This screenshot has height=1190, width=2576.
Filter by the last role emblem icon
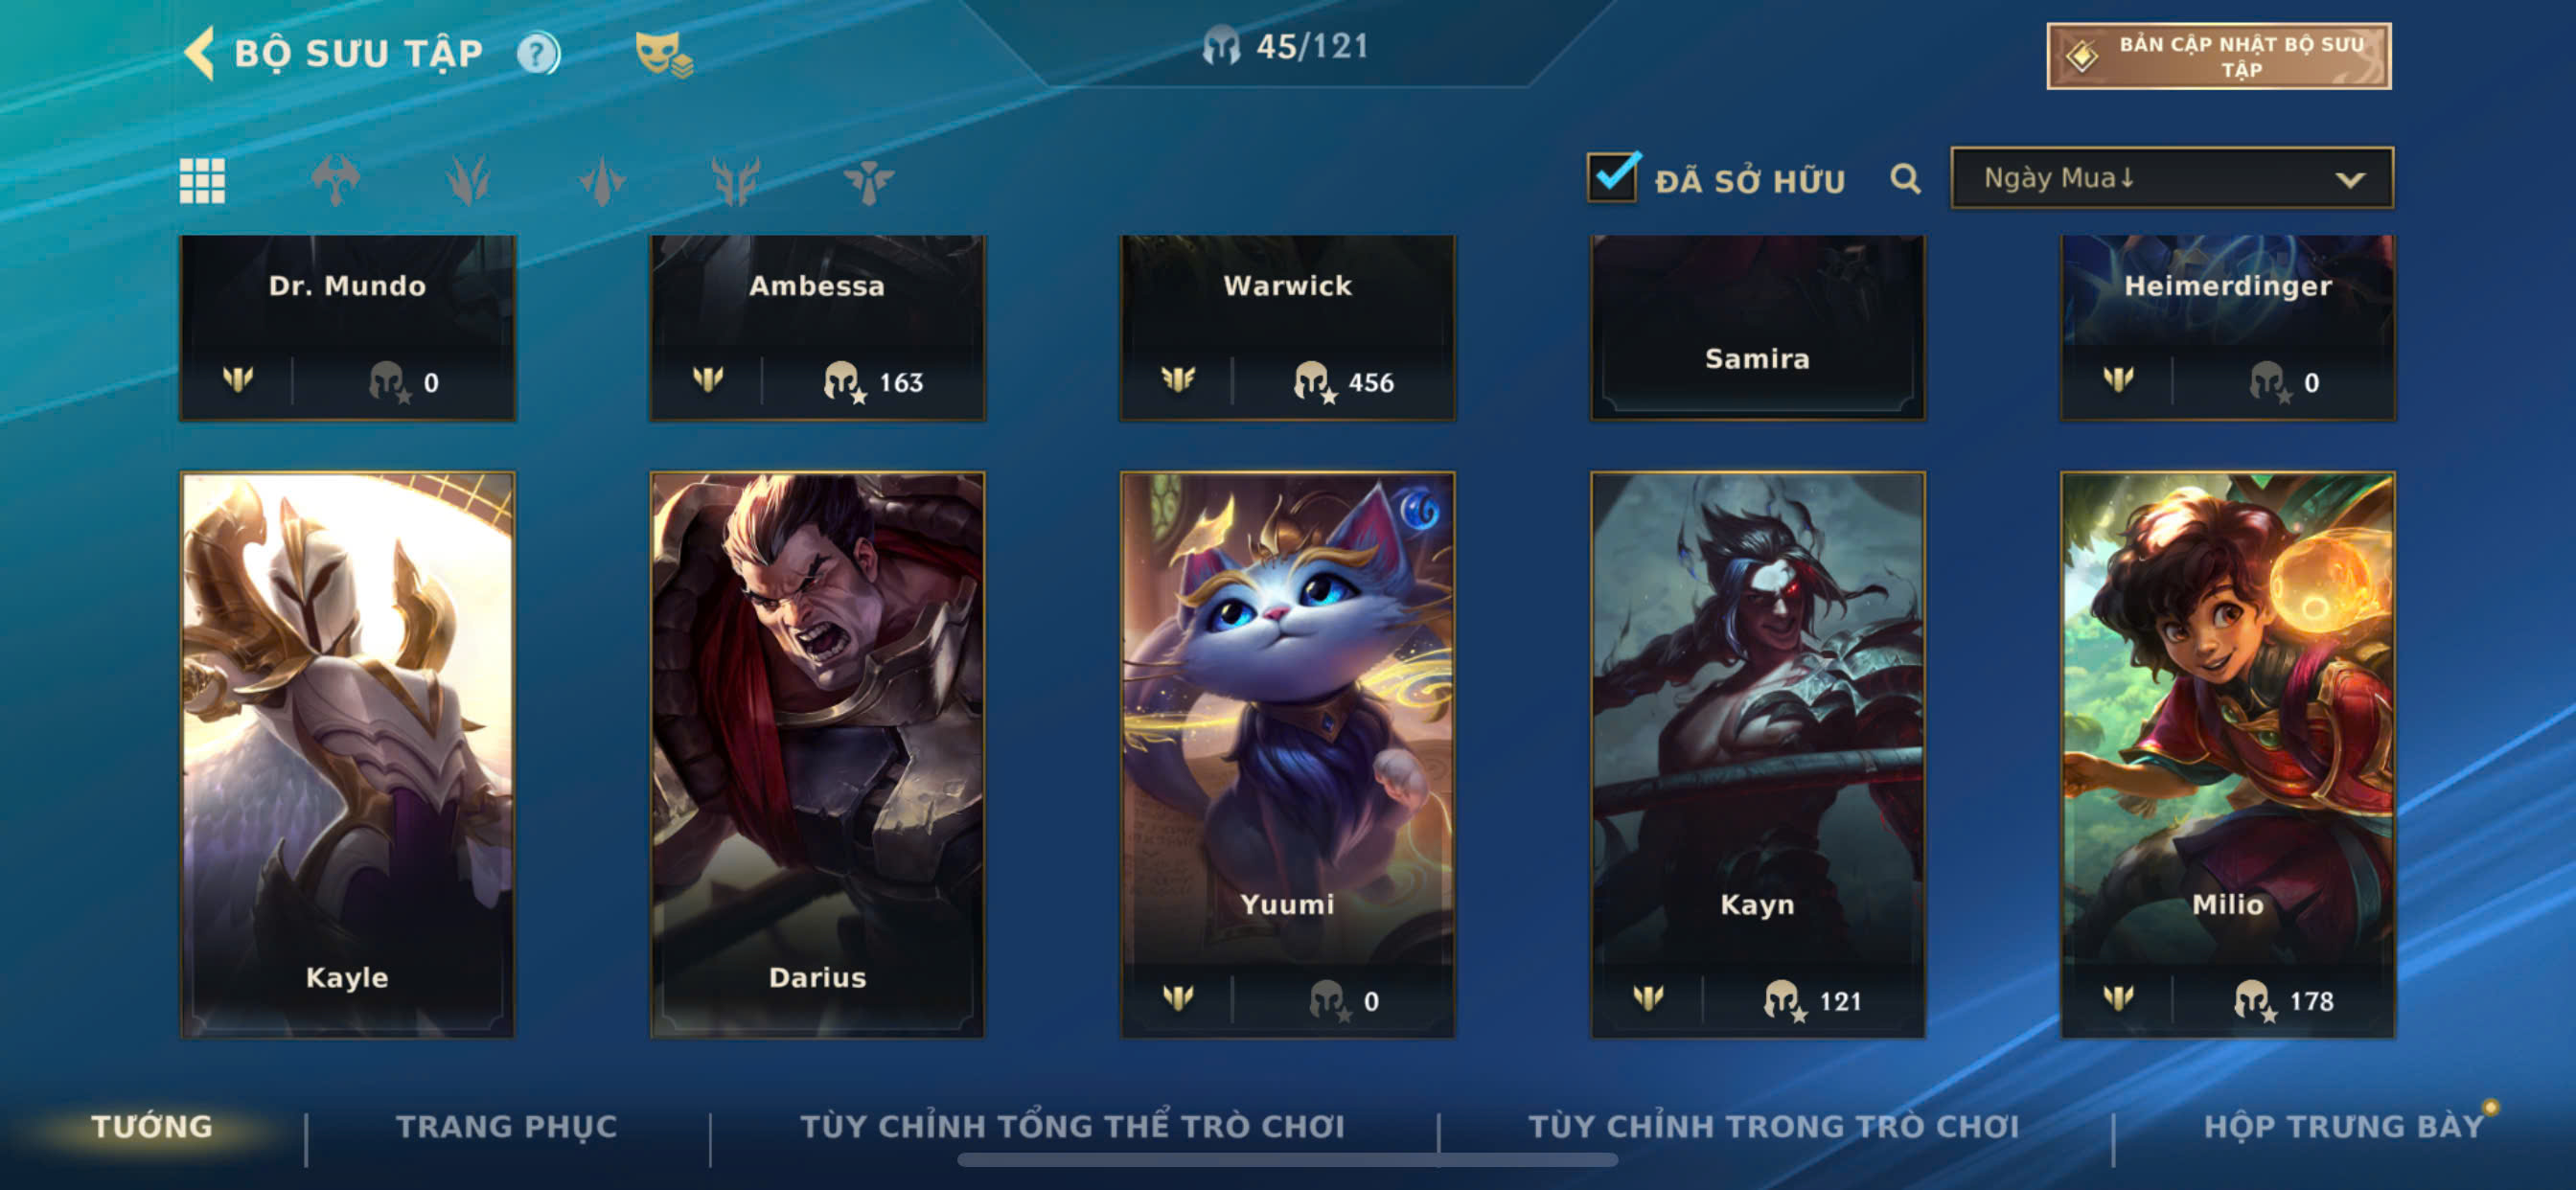click(868, 181)
